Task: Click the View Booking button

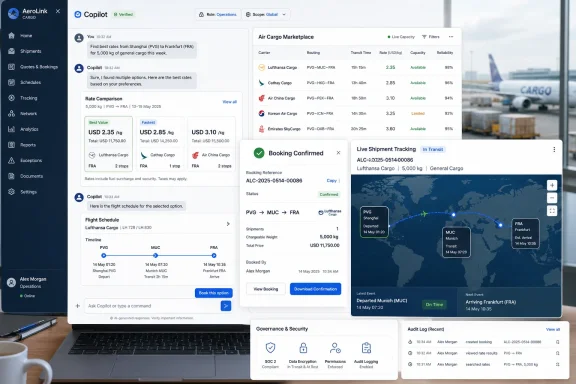Action: (266, 289)
